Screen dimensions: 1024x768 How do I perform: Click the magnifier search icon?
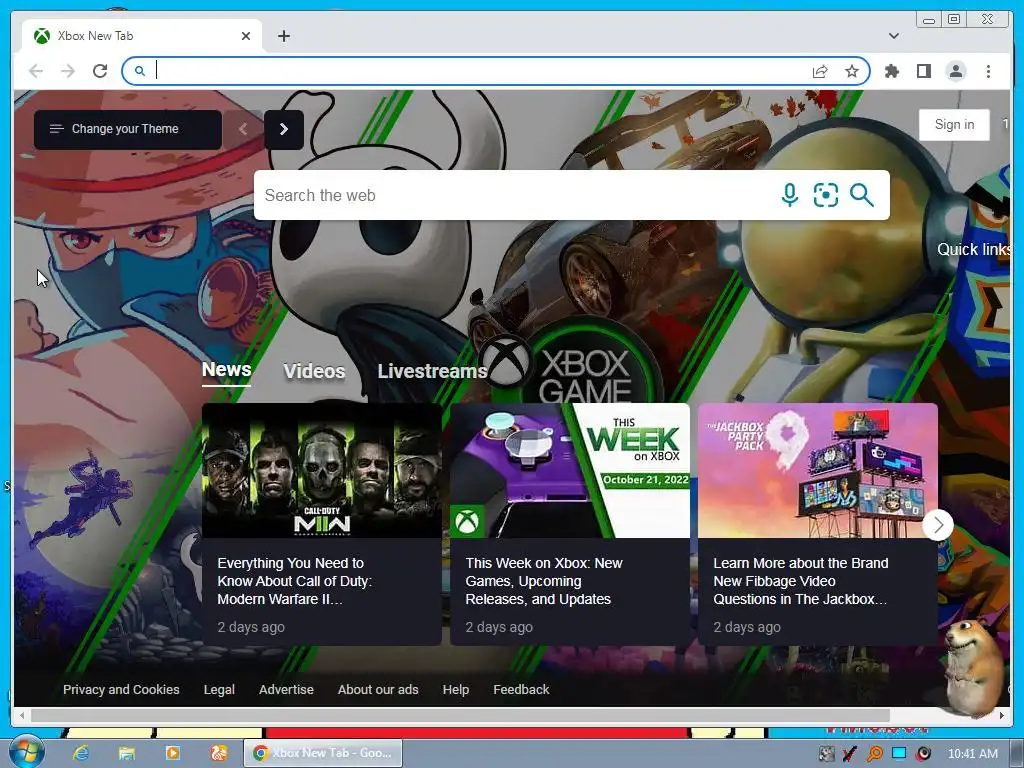point(861,195)
